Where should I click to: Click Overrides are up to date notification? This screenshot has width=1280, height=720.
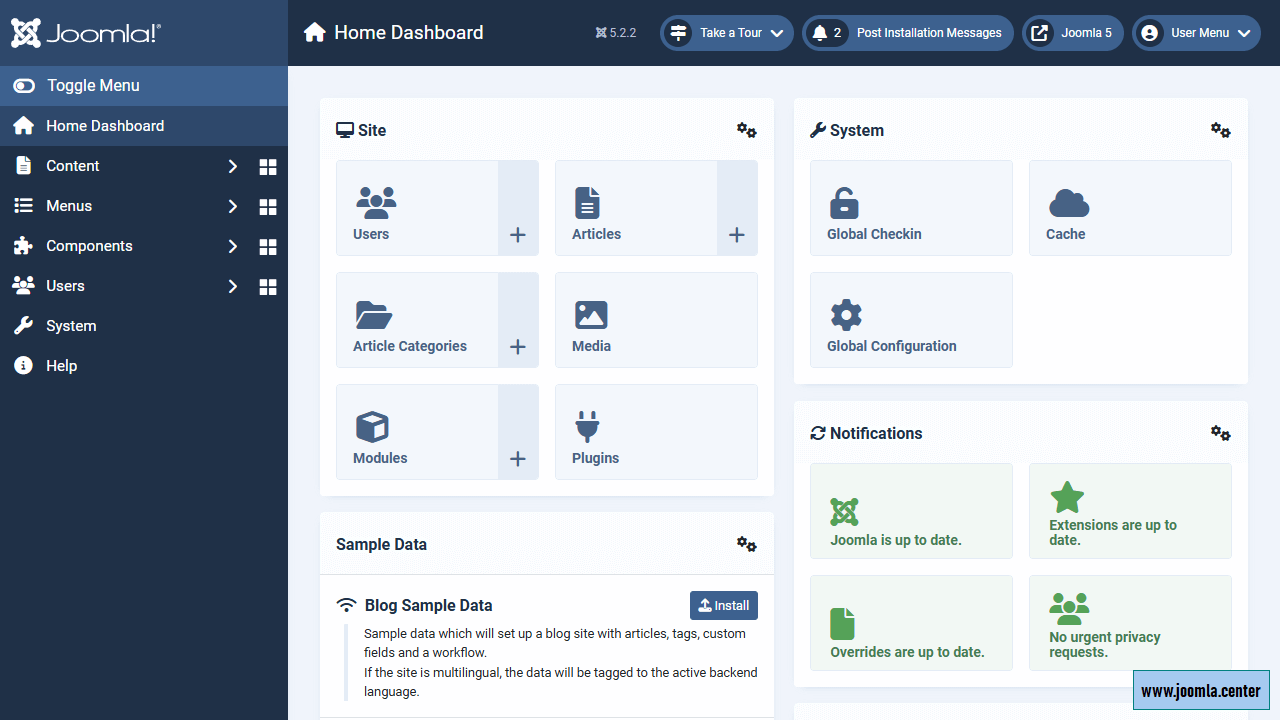click(x=911, y=623)
